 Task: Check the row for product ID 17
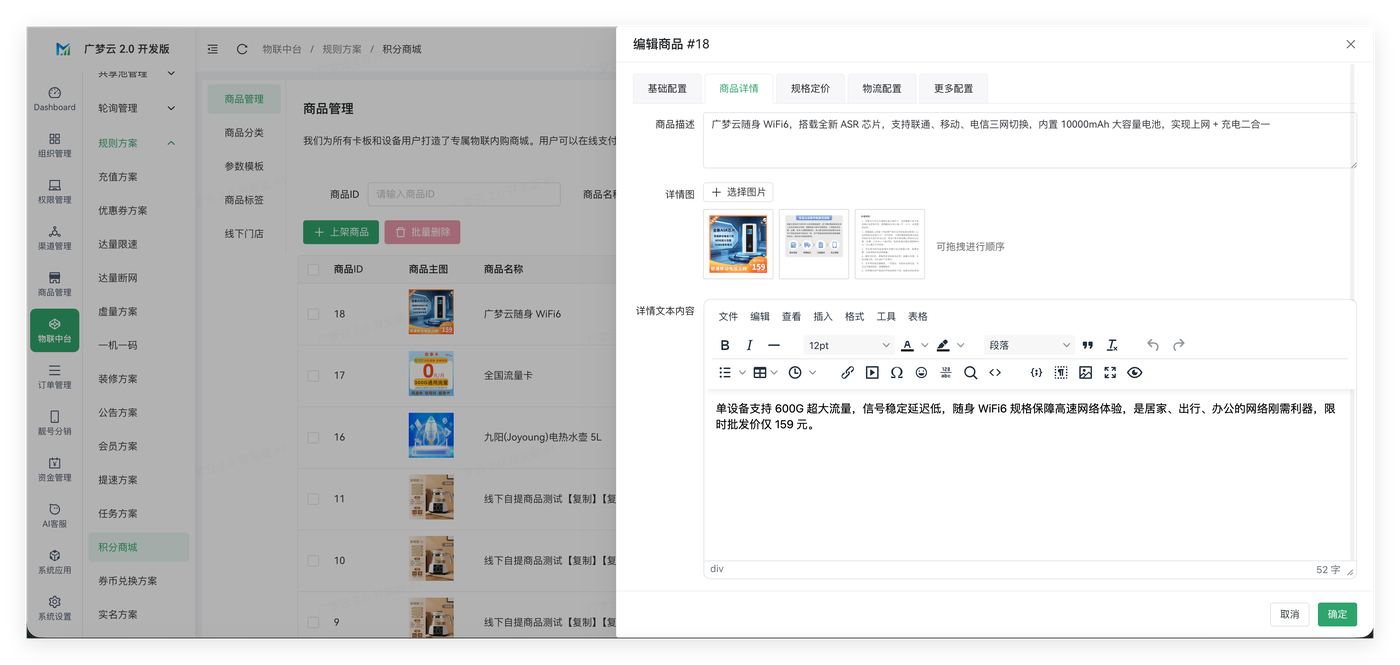(x=313, y=375)
